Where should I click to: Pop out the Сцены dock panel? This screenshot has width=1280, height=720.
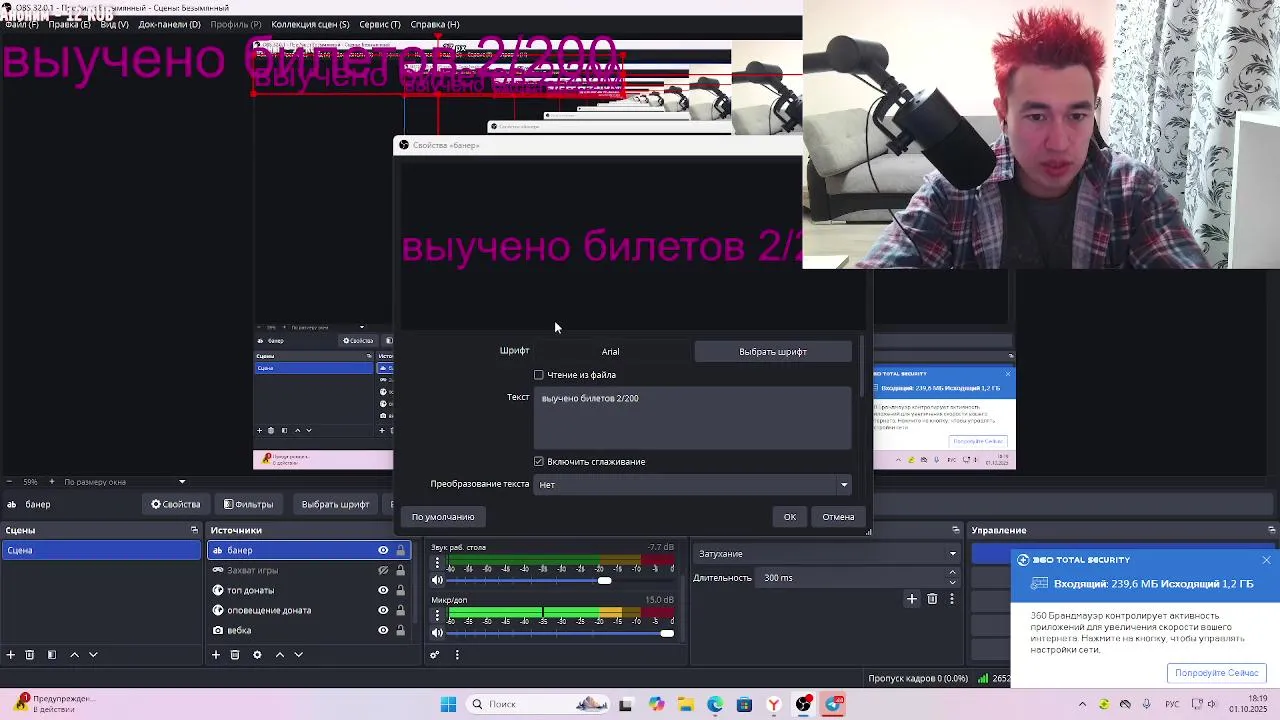(194, 530)
